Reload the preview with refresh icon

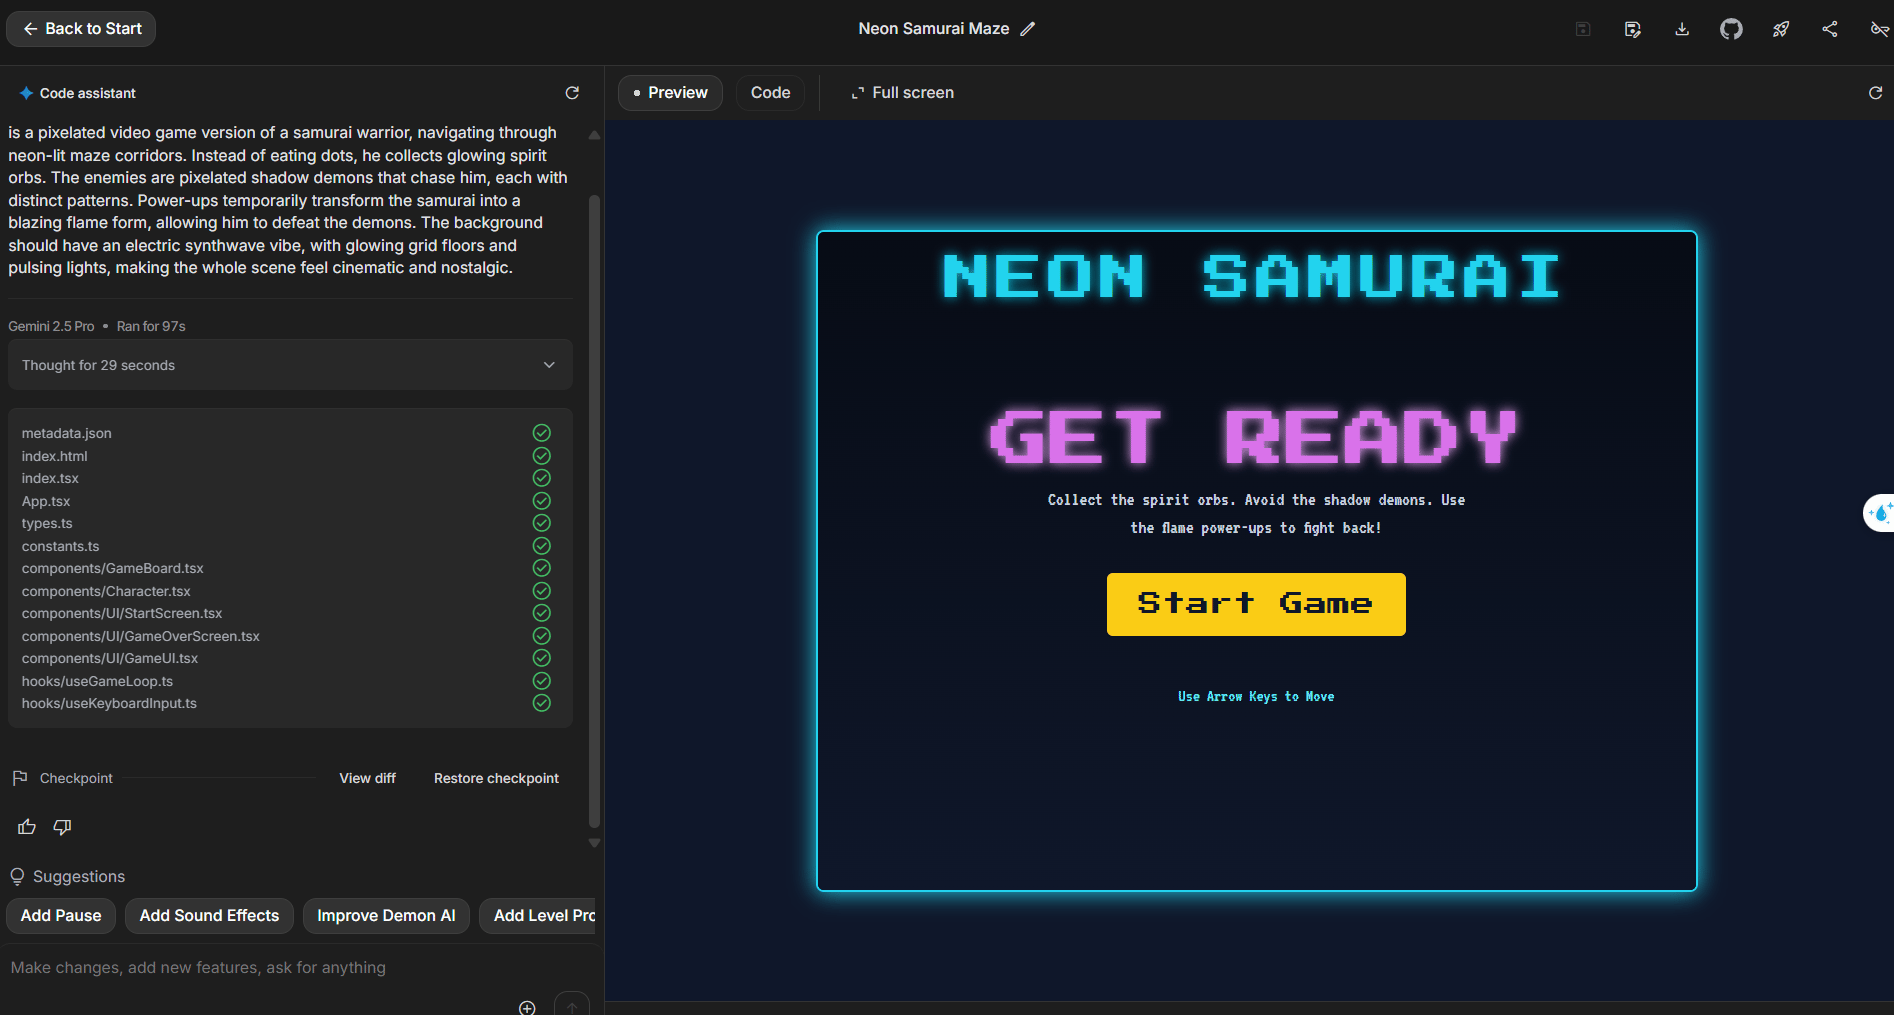(1876, 93)
